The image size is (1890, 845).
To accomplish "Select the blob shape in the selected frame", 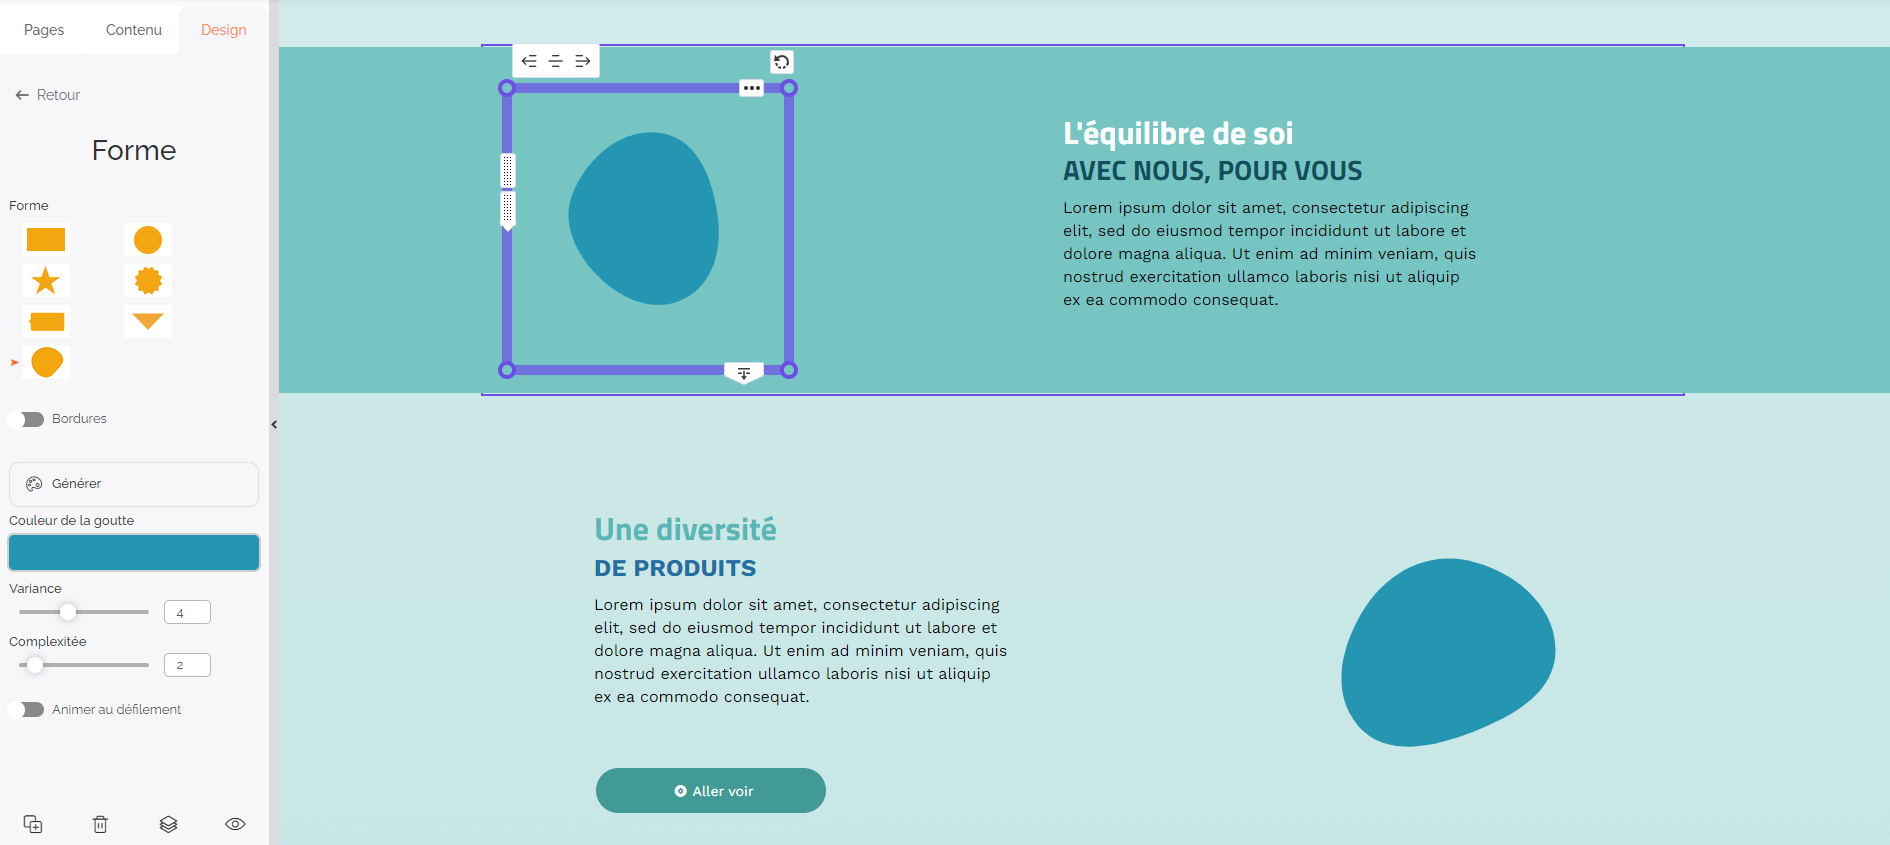I will 644,219.
